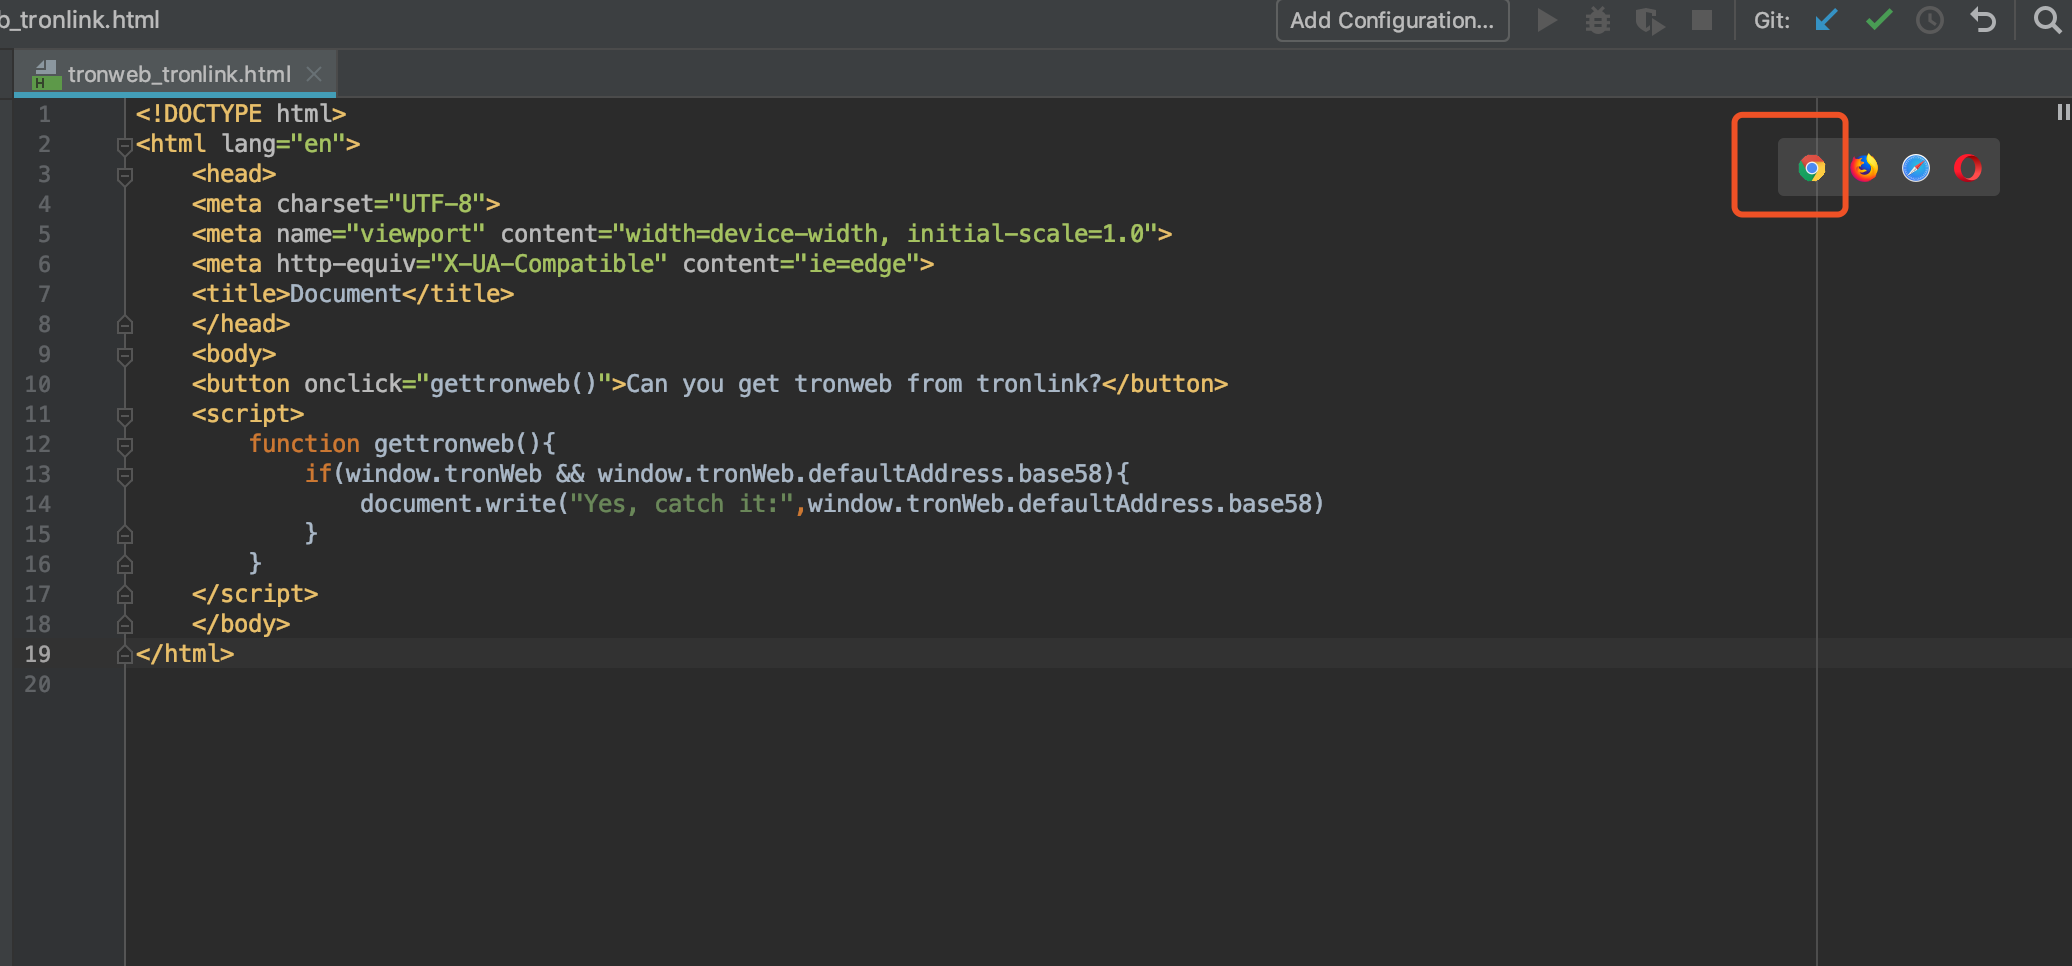
Task: Click fold end marker at line 15
Action: pos(125,534)
